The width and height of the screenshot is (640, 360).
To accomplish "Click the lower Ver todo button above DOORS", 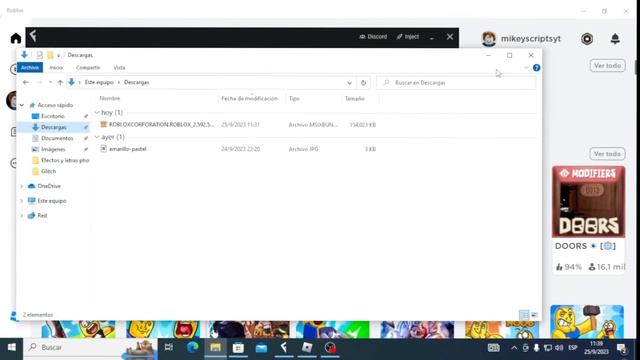I will tap(607, 154).
